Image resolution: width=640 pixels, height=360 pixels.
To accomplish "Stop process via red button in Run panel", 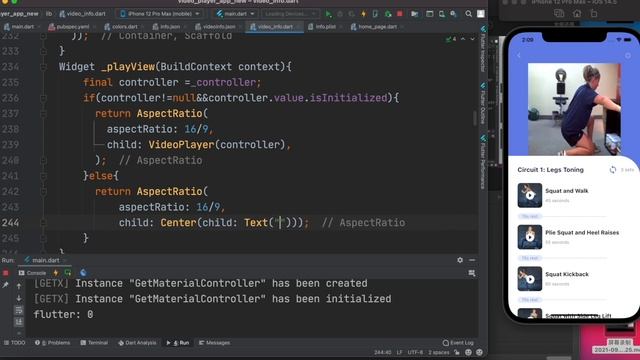I will (6, 273).
